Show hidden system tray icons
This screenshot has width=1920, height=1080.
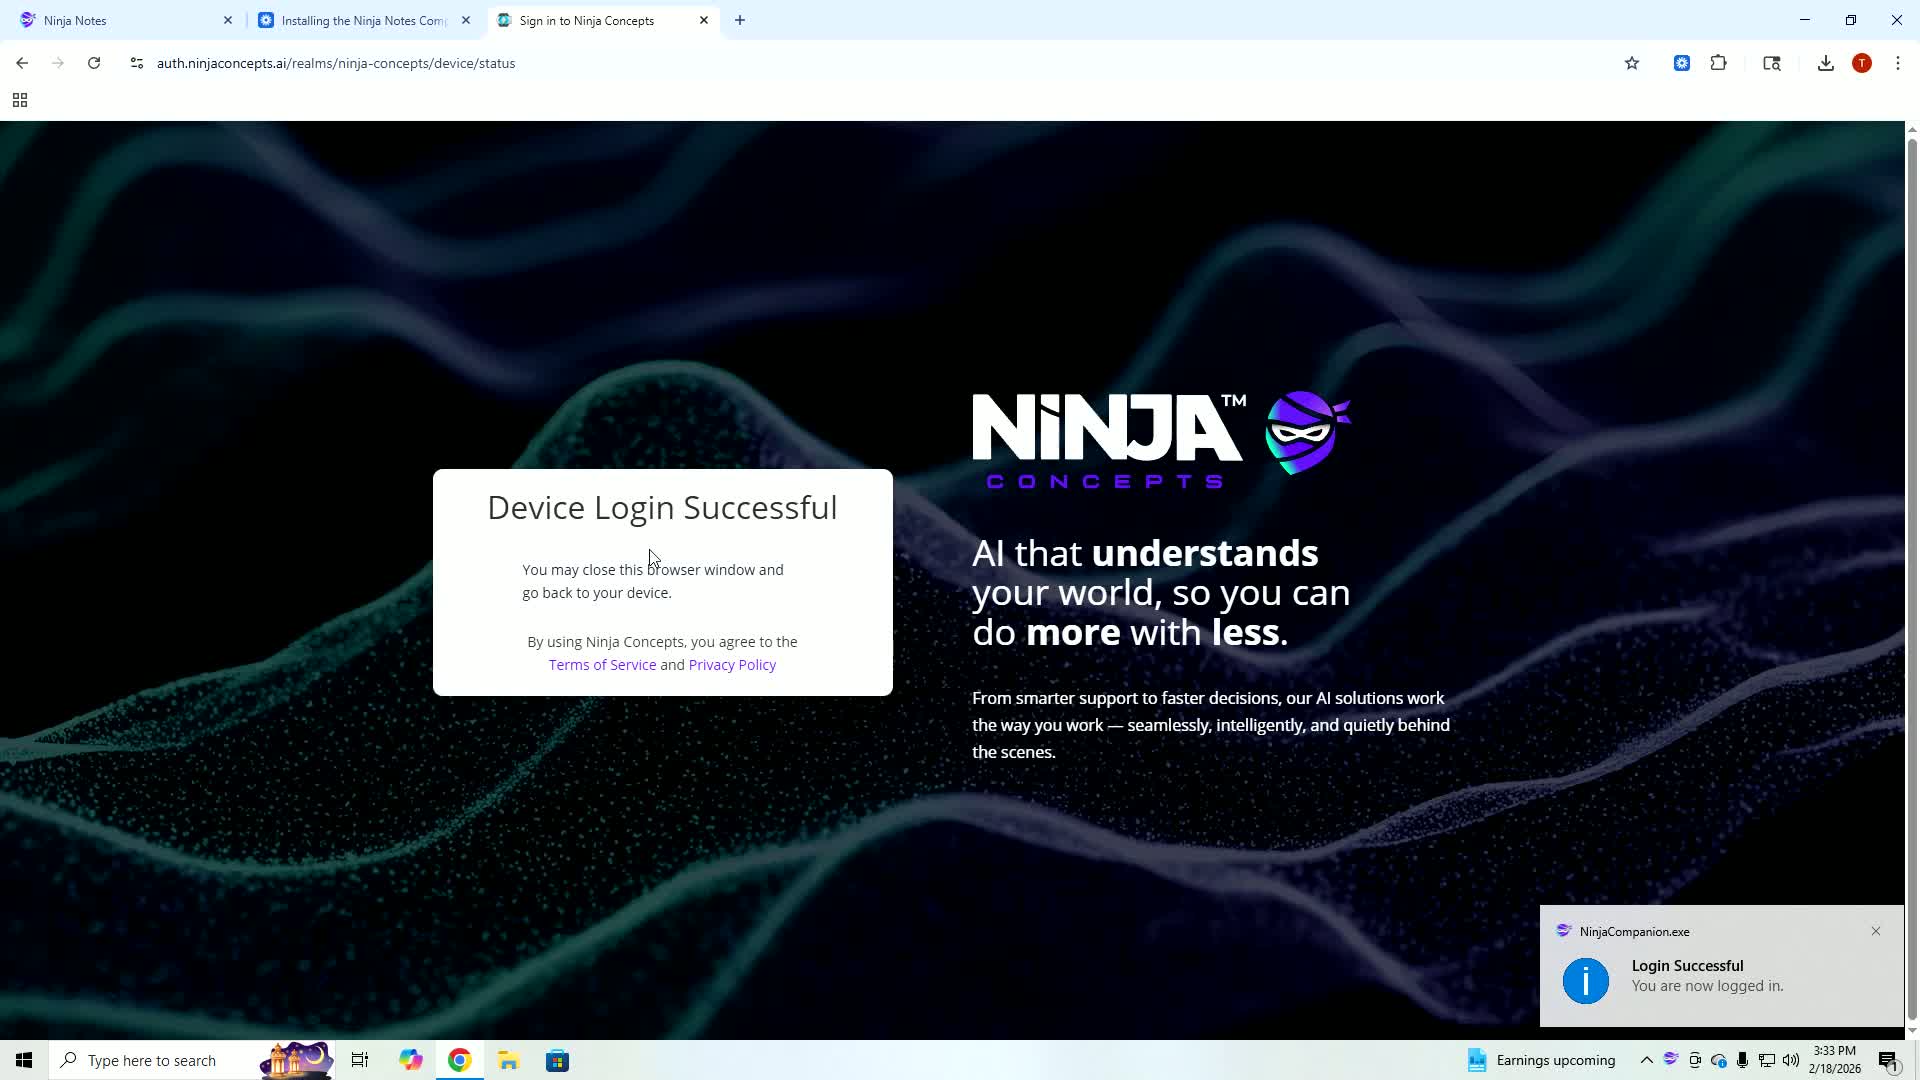pyautogui.click(x=1646, y=1060)
